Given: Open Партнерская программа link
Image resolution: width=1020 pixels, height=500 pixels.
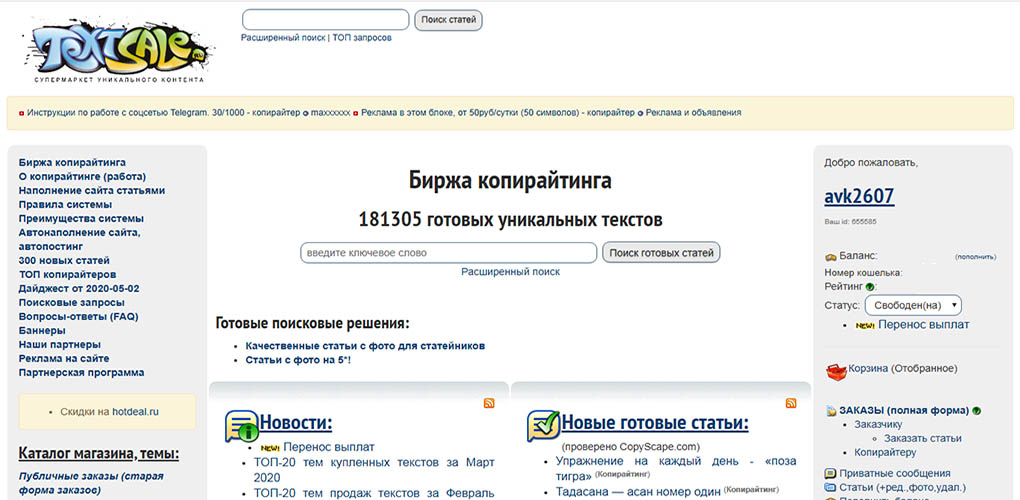Looking at the screenshot, I should tap(81, 373).
